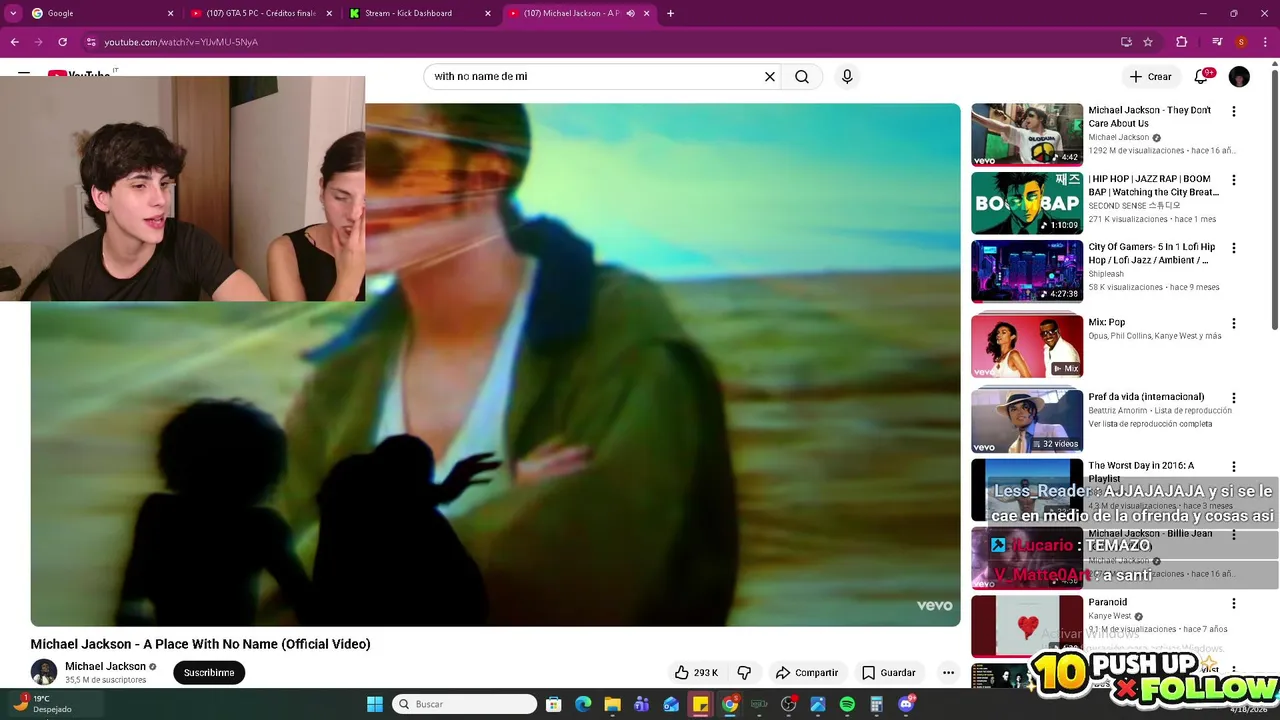Open options for Mix: Pop
The width and height of the screenshot is (1280, 720).
pyautogui.click(x=1233, y=323)
